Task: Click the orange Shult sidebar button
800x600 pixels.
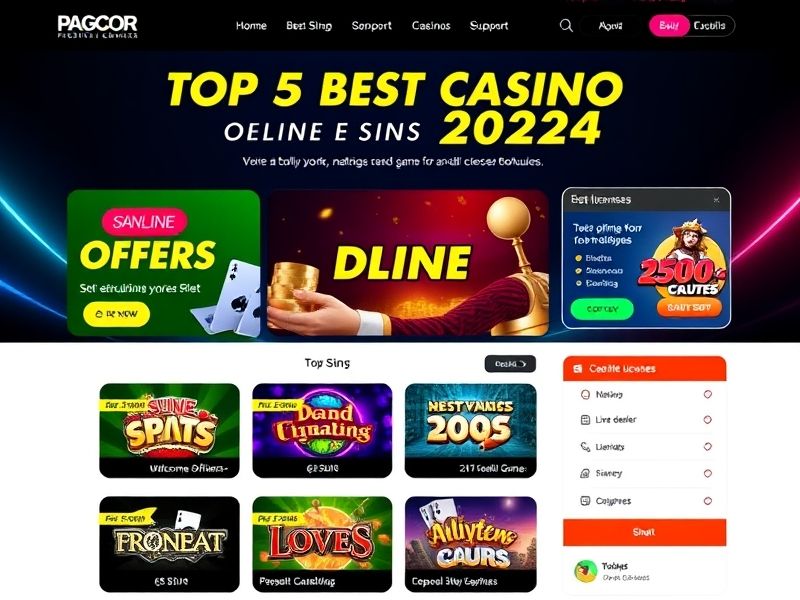Action: 644,532
